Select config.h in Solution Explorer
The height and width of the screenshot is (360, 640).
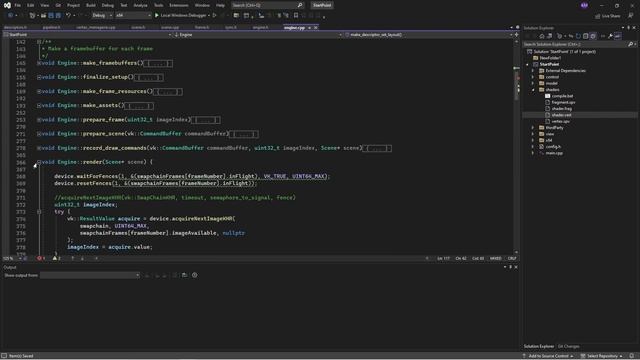[553, 147]
